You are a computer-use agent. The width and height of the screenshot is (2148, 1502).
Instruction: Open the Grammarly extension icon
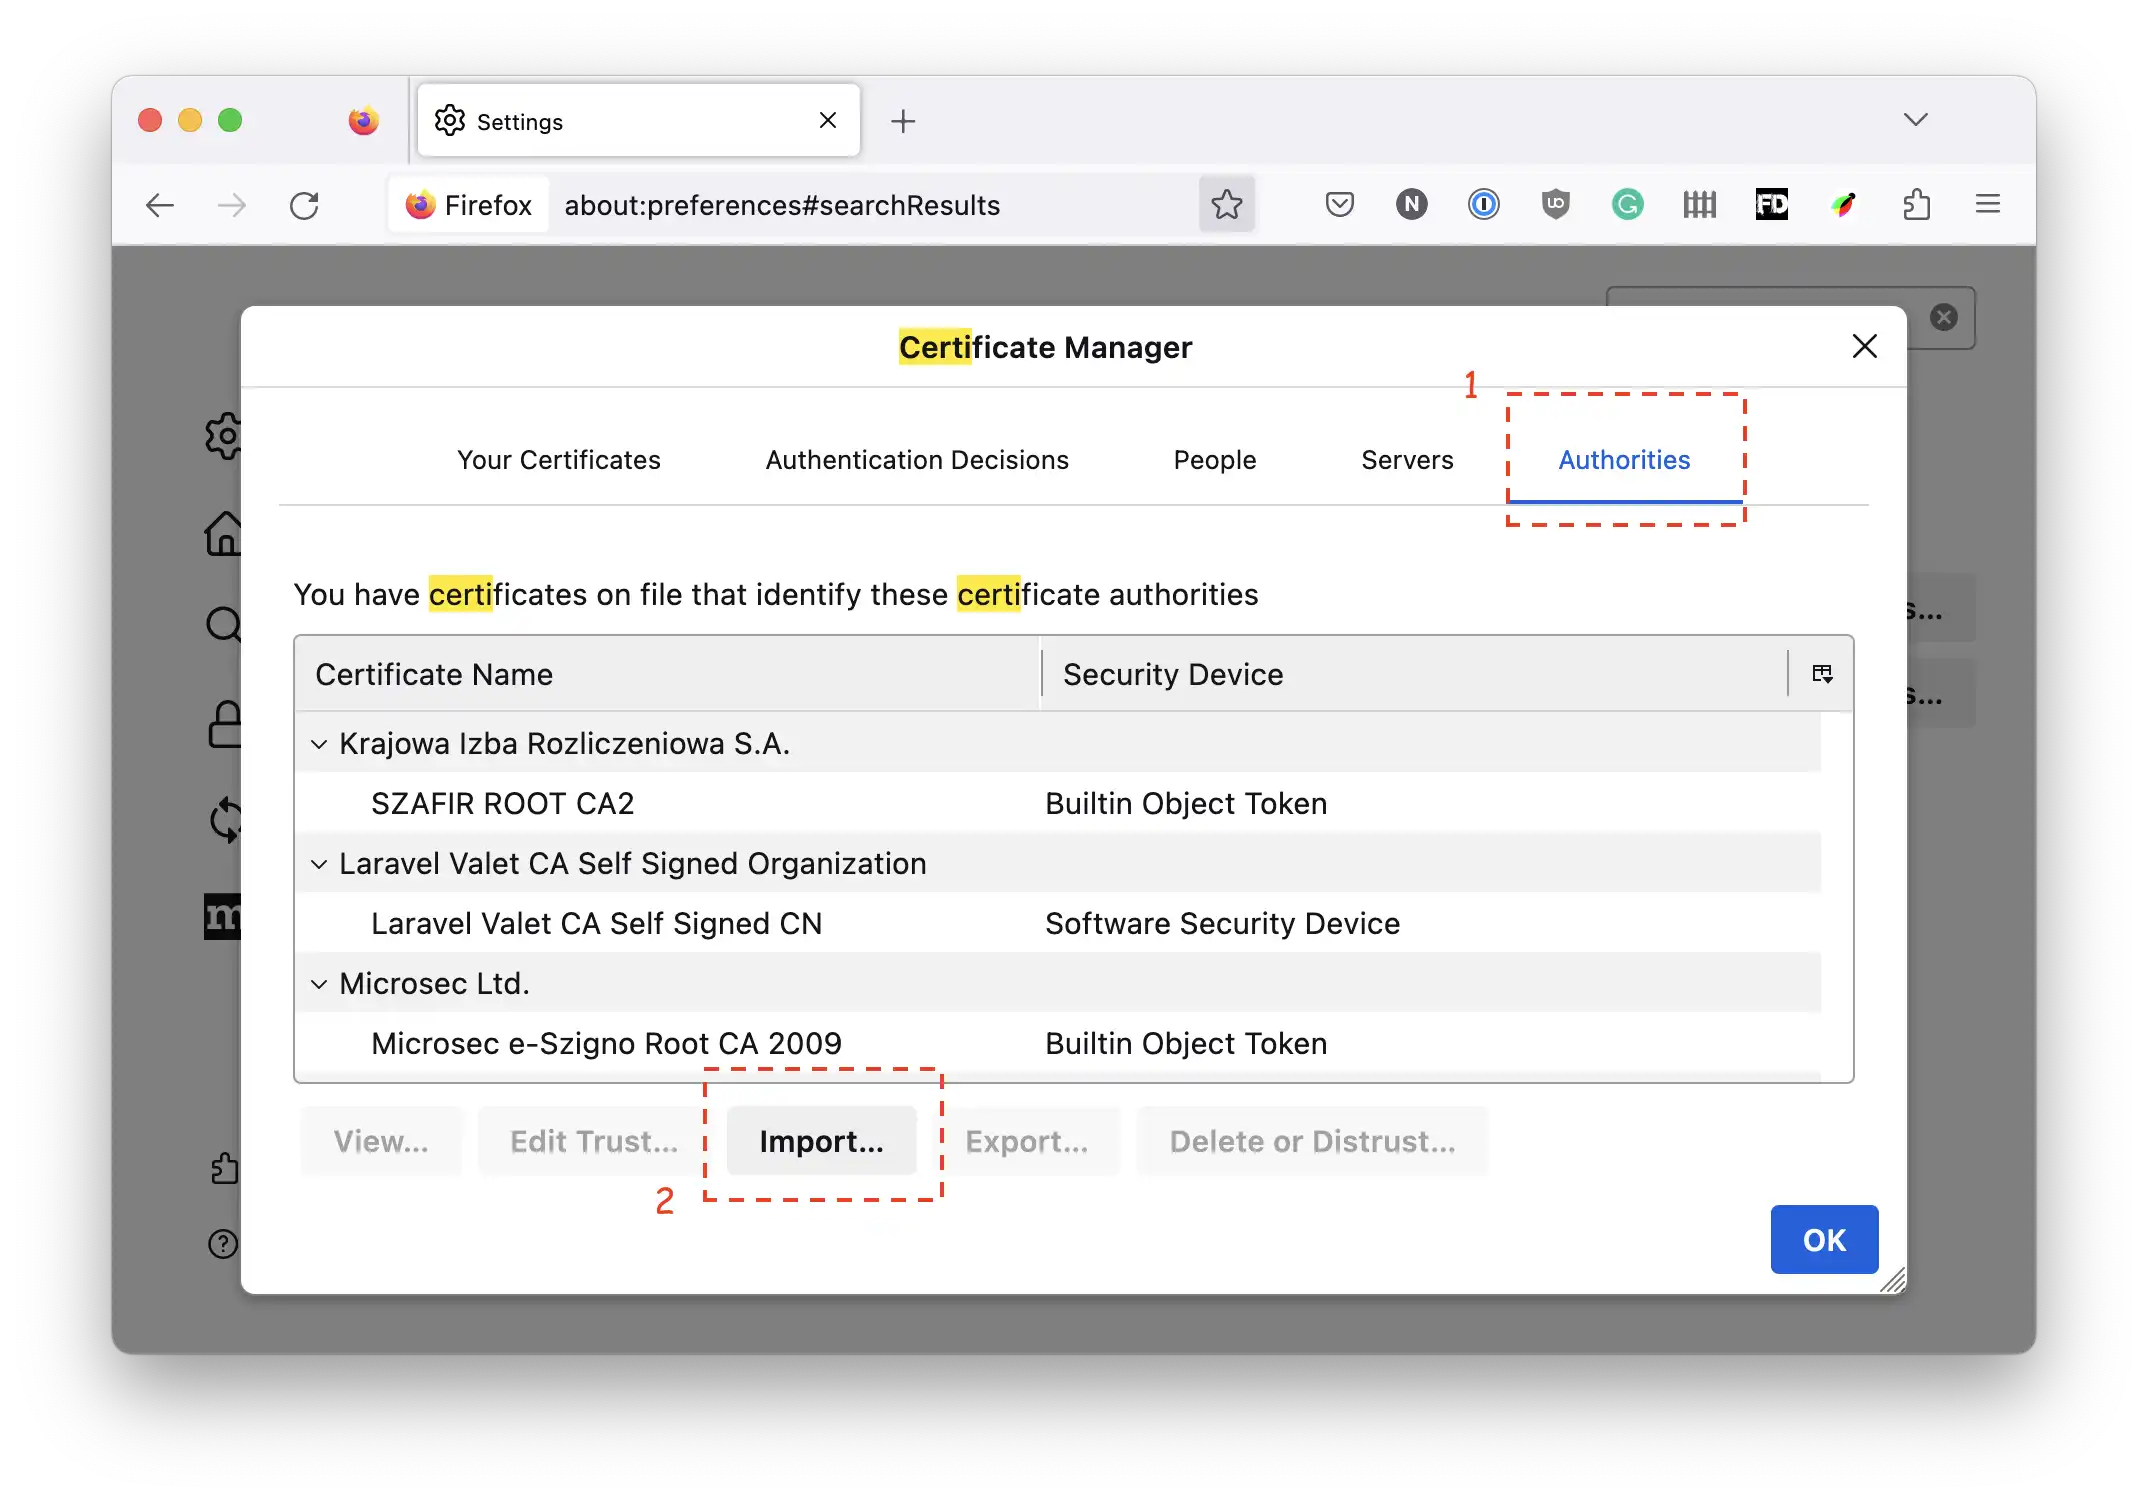coord(1628,205)
